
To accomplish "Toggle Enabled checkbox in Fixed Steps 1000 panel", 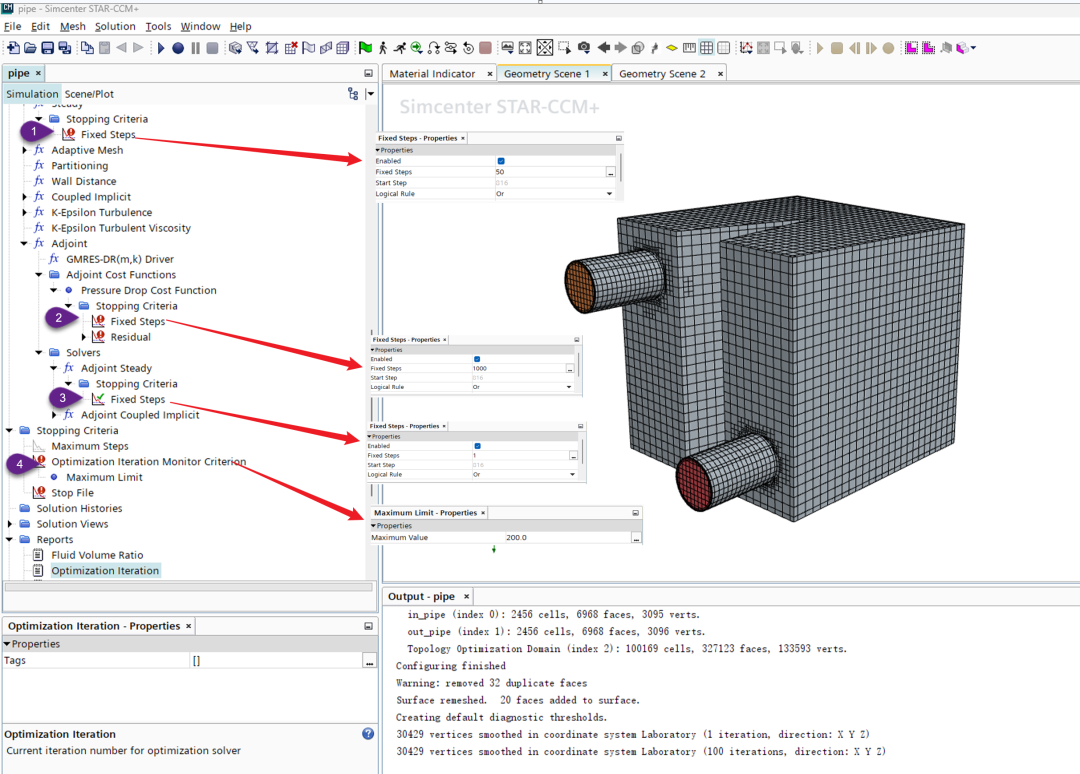I will click(x=477, y=359).
